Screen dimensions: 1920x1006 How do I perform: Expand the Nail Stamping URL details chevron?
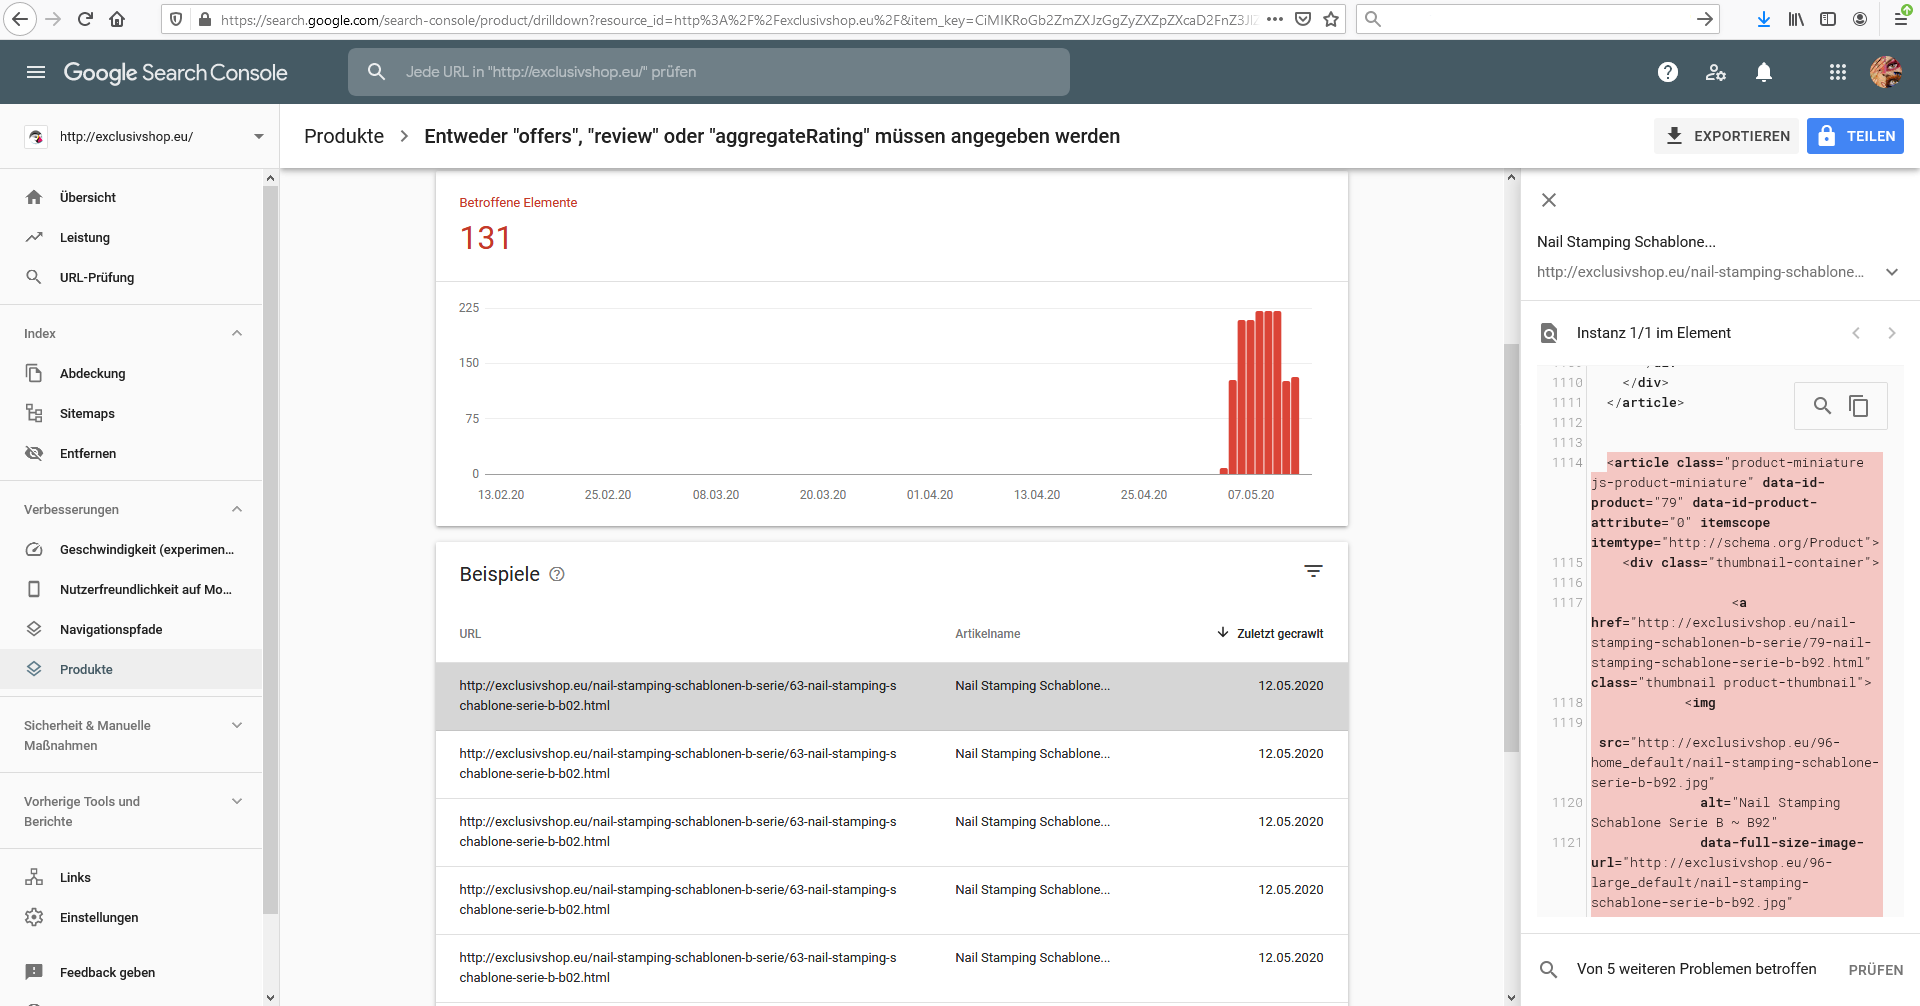point(1891,272)
